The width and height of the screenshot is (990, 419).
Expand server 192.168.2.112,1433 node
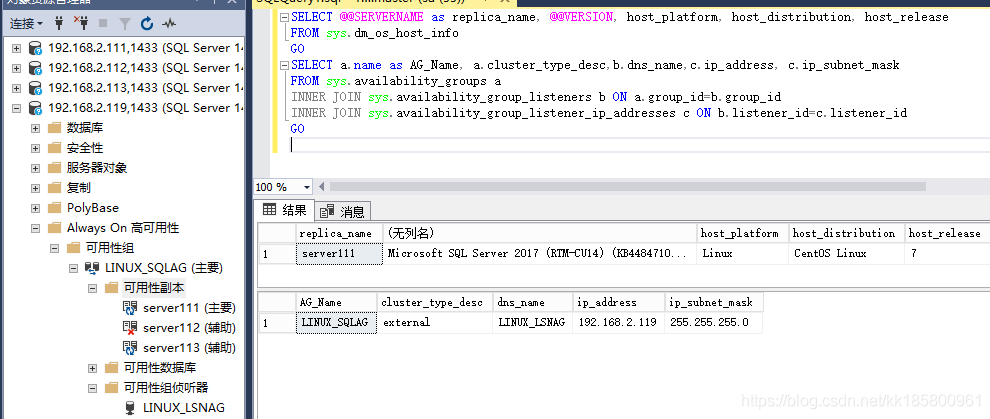click(x=16, y=68)
